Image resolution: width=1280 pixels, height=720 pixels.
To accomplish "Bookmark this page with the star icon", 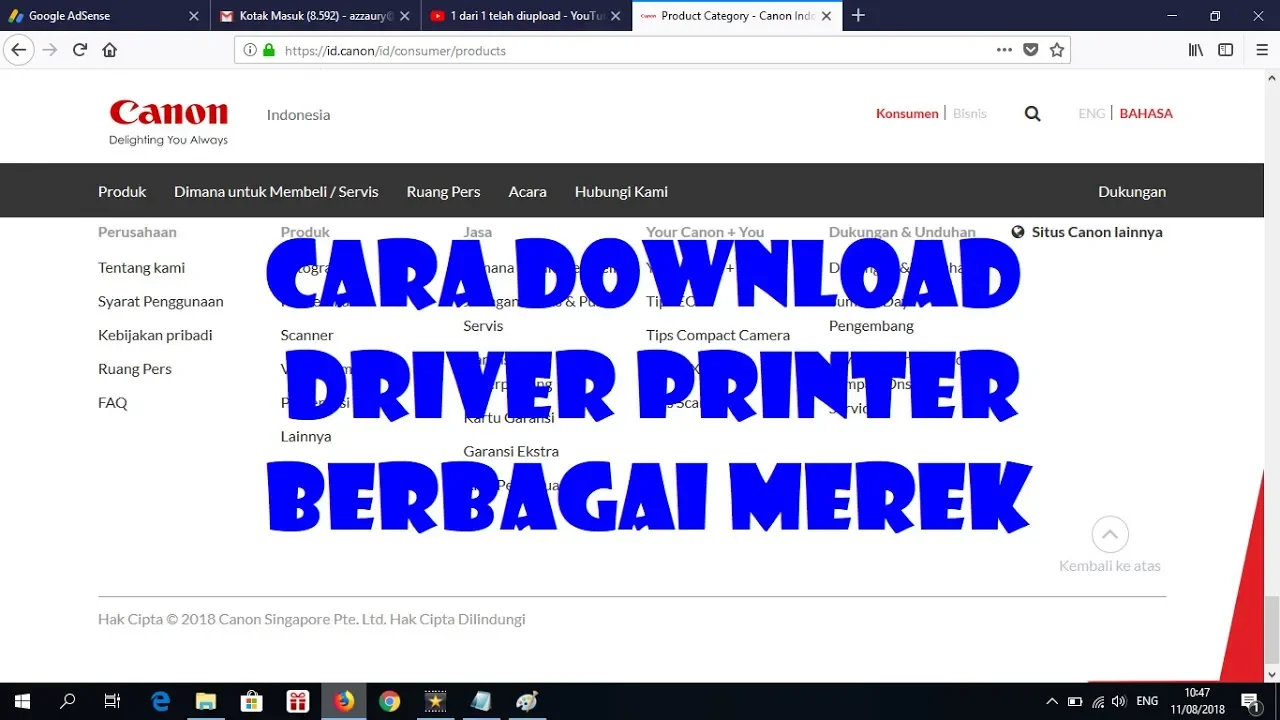I will (x=1057, y=50).
